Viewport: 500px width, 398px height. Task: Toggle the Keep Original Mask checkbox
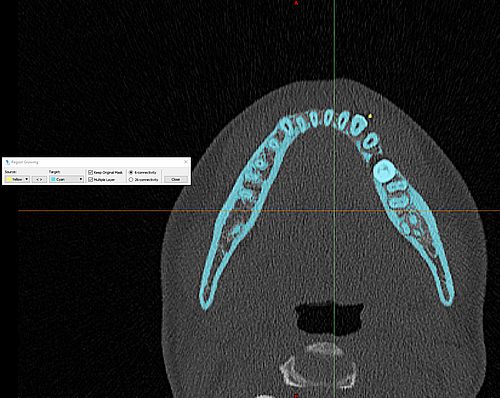pyautogui.click(x=90, y=172)
